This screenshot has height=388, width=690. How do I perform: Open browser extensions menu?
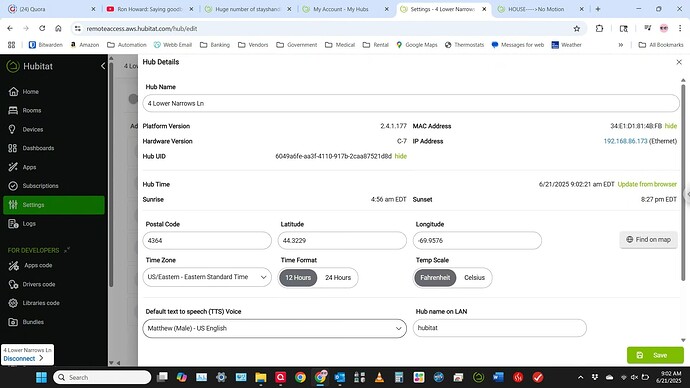tap(599, 28)
